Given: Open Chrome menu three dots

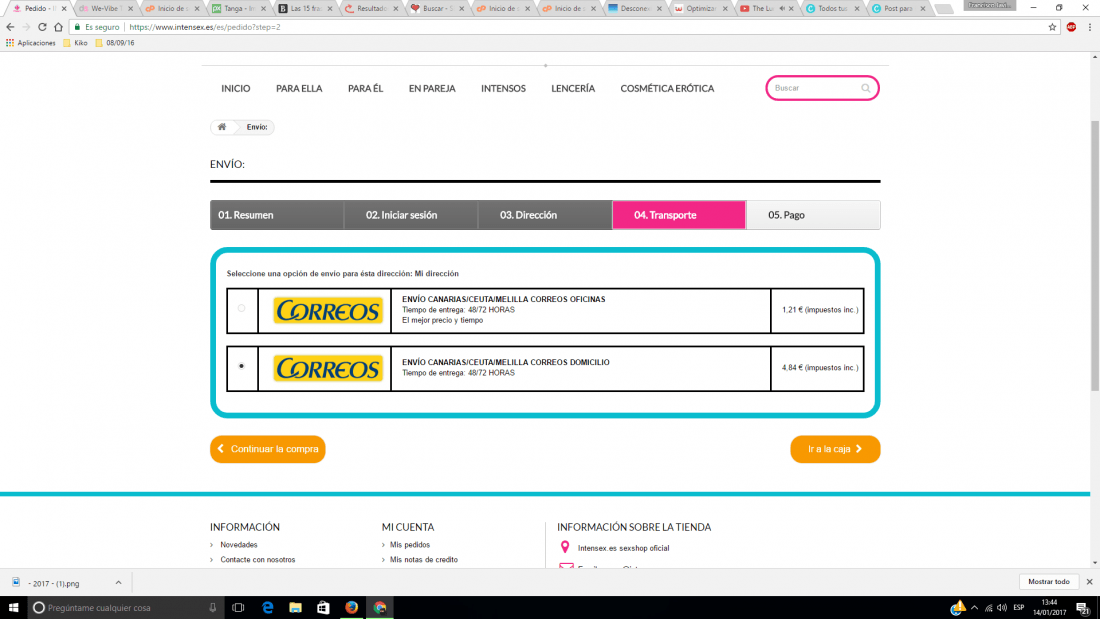Looking at the screenshot, I should [1089, 27].
